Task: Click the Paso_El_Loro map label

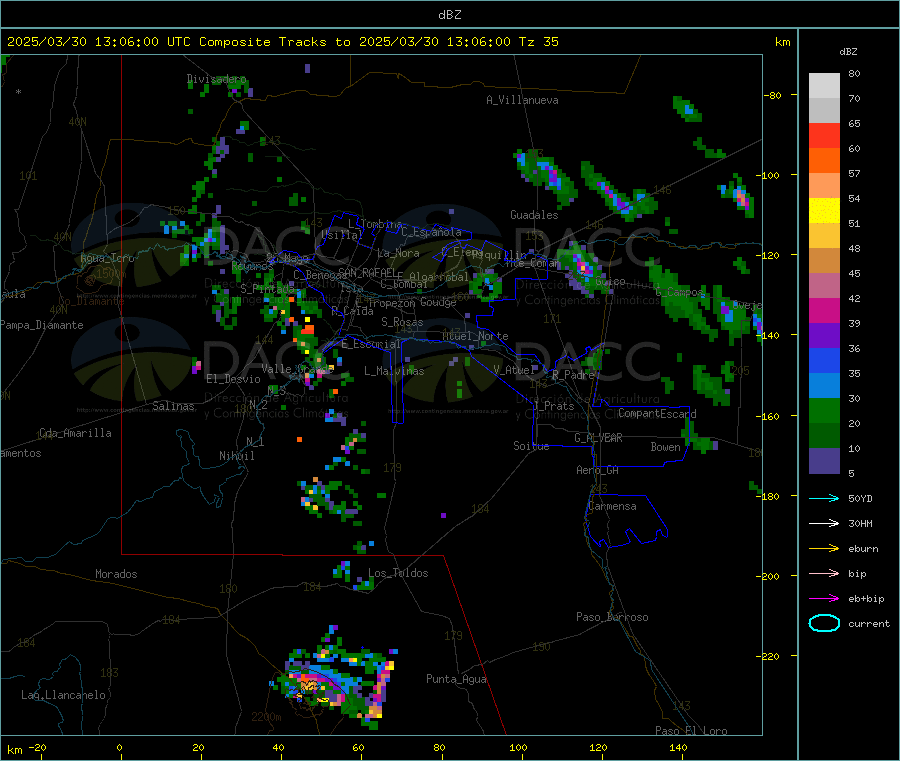Action: pos(691,731)
